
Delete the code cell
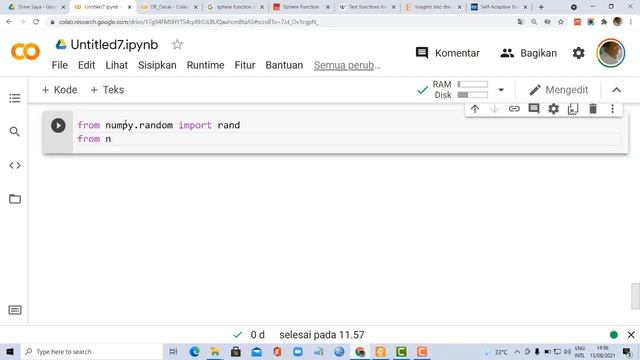pos(593,109)
